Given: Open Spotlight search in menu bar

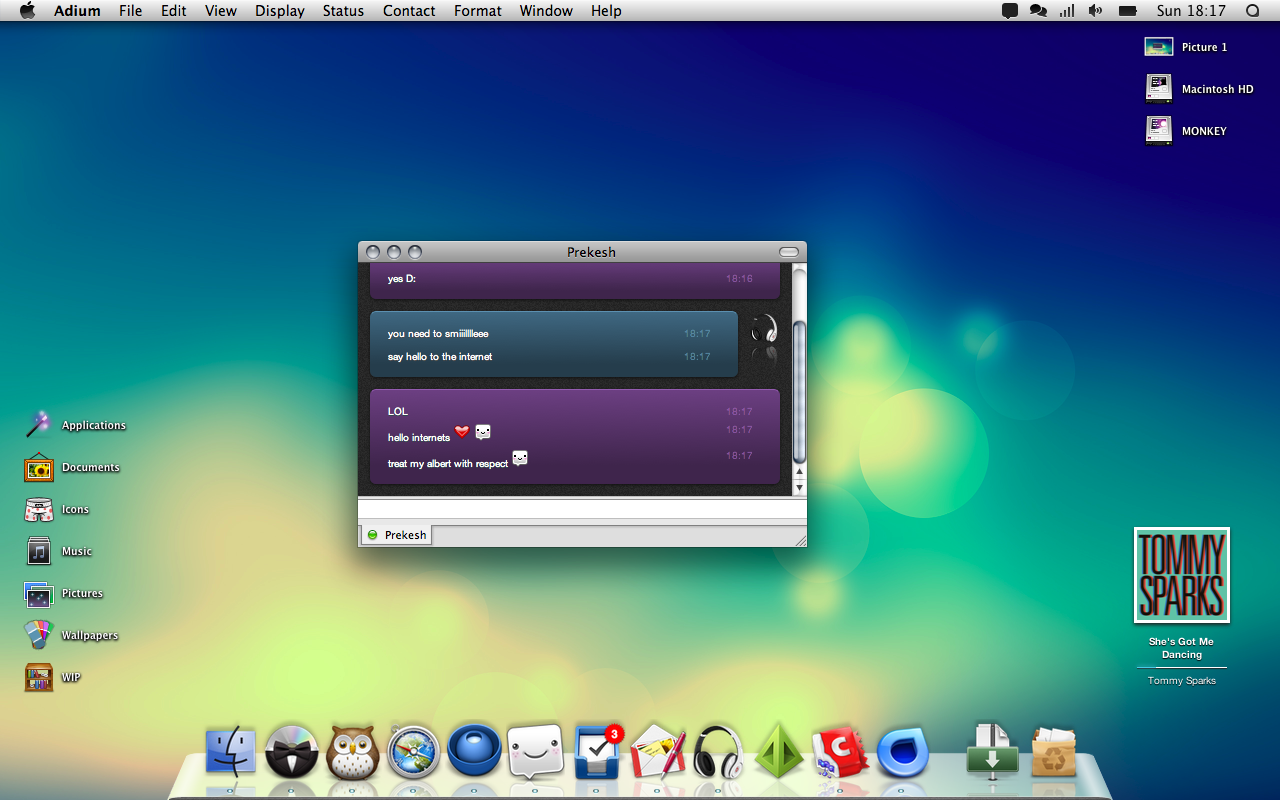Looking at the screenshot, I should (1252, 11).
